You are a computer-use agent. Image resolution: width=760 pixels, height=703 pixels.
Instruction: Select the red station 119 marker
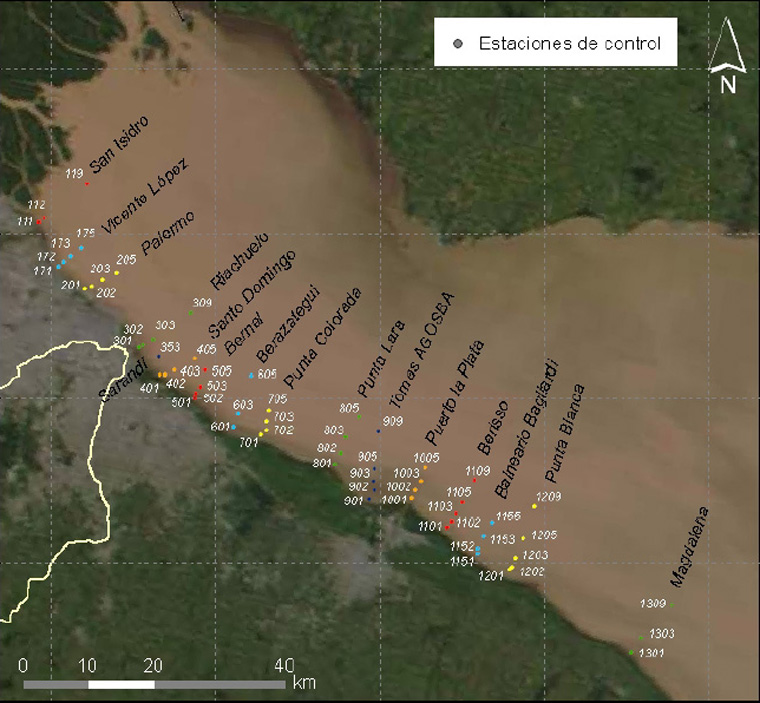point(87,183)
